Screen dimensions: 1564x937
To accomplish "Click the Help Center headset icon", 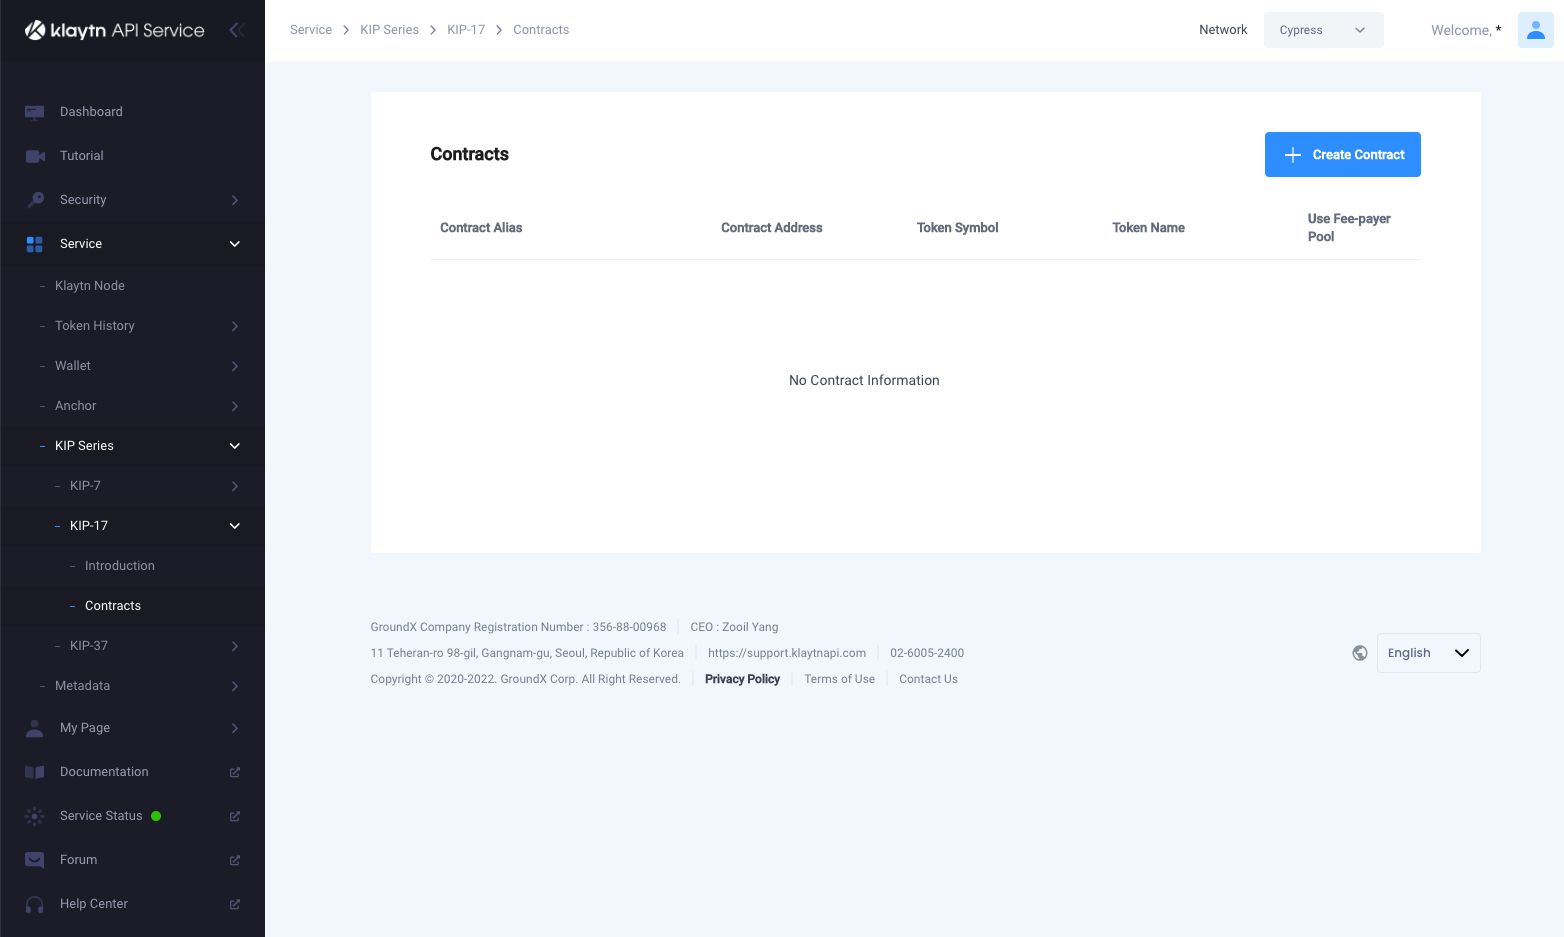I will [35, 904].
